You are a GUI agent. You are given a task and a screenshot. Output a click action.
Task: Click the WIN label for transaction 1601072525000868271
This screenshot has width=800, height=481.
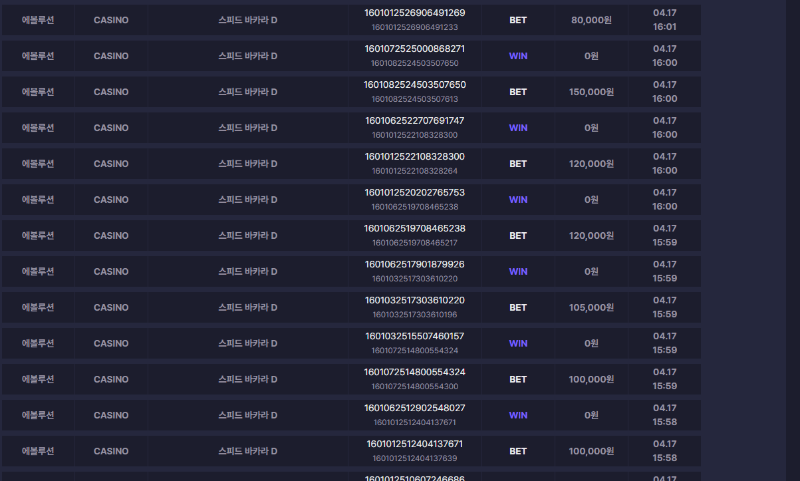(518, 56)
